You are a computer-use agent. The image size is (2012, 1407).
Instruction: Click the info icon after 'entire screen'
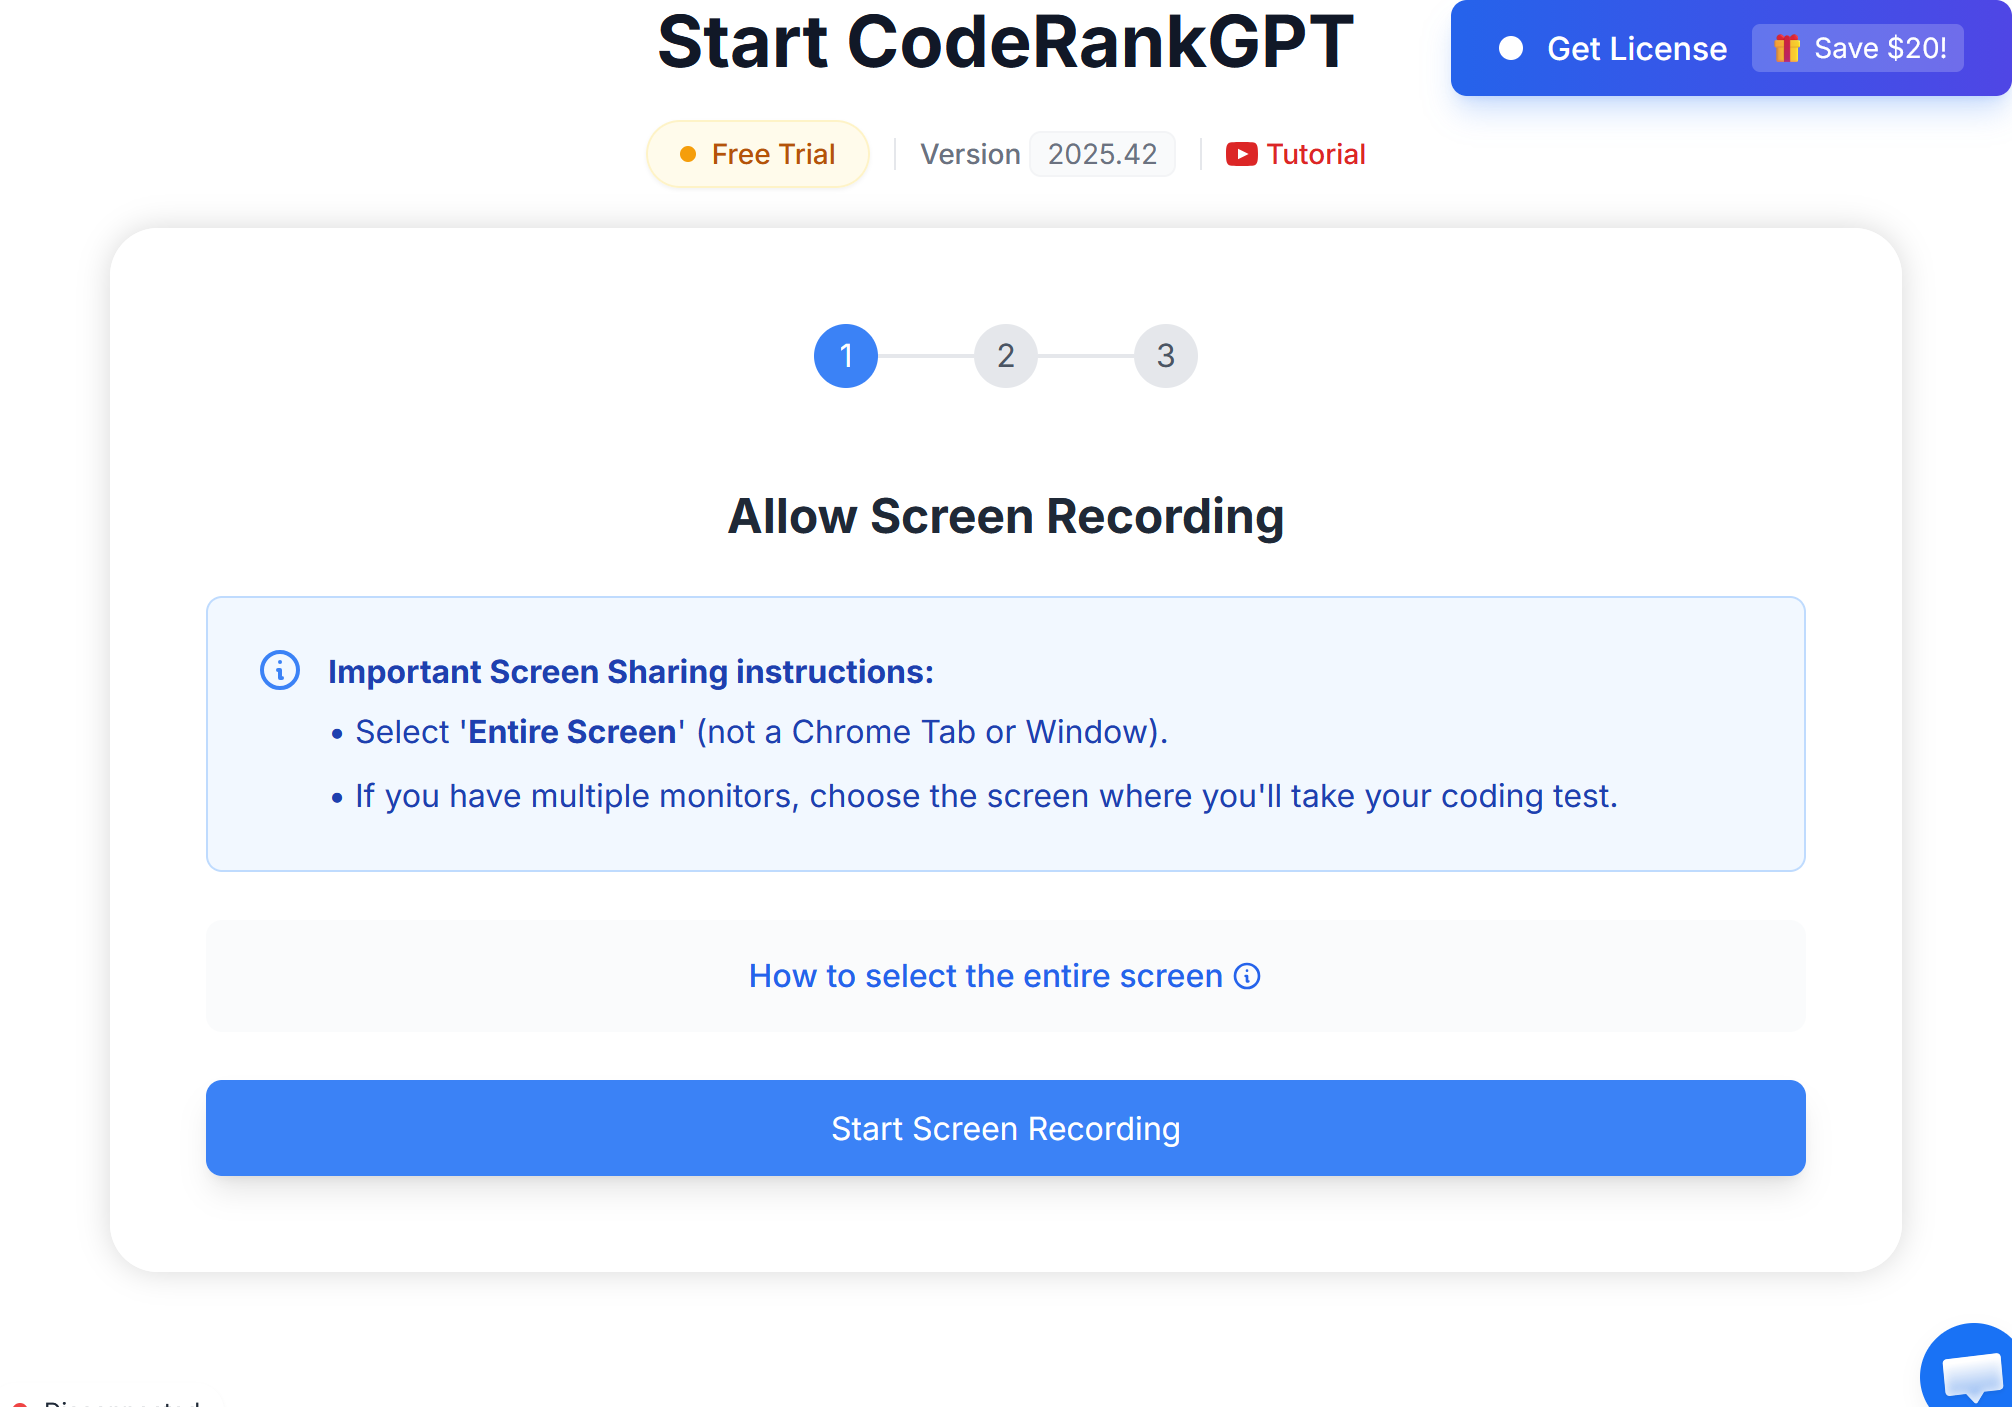(1247, 976)
